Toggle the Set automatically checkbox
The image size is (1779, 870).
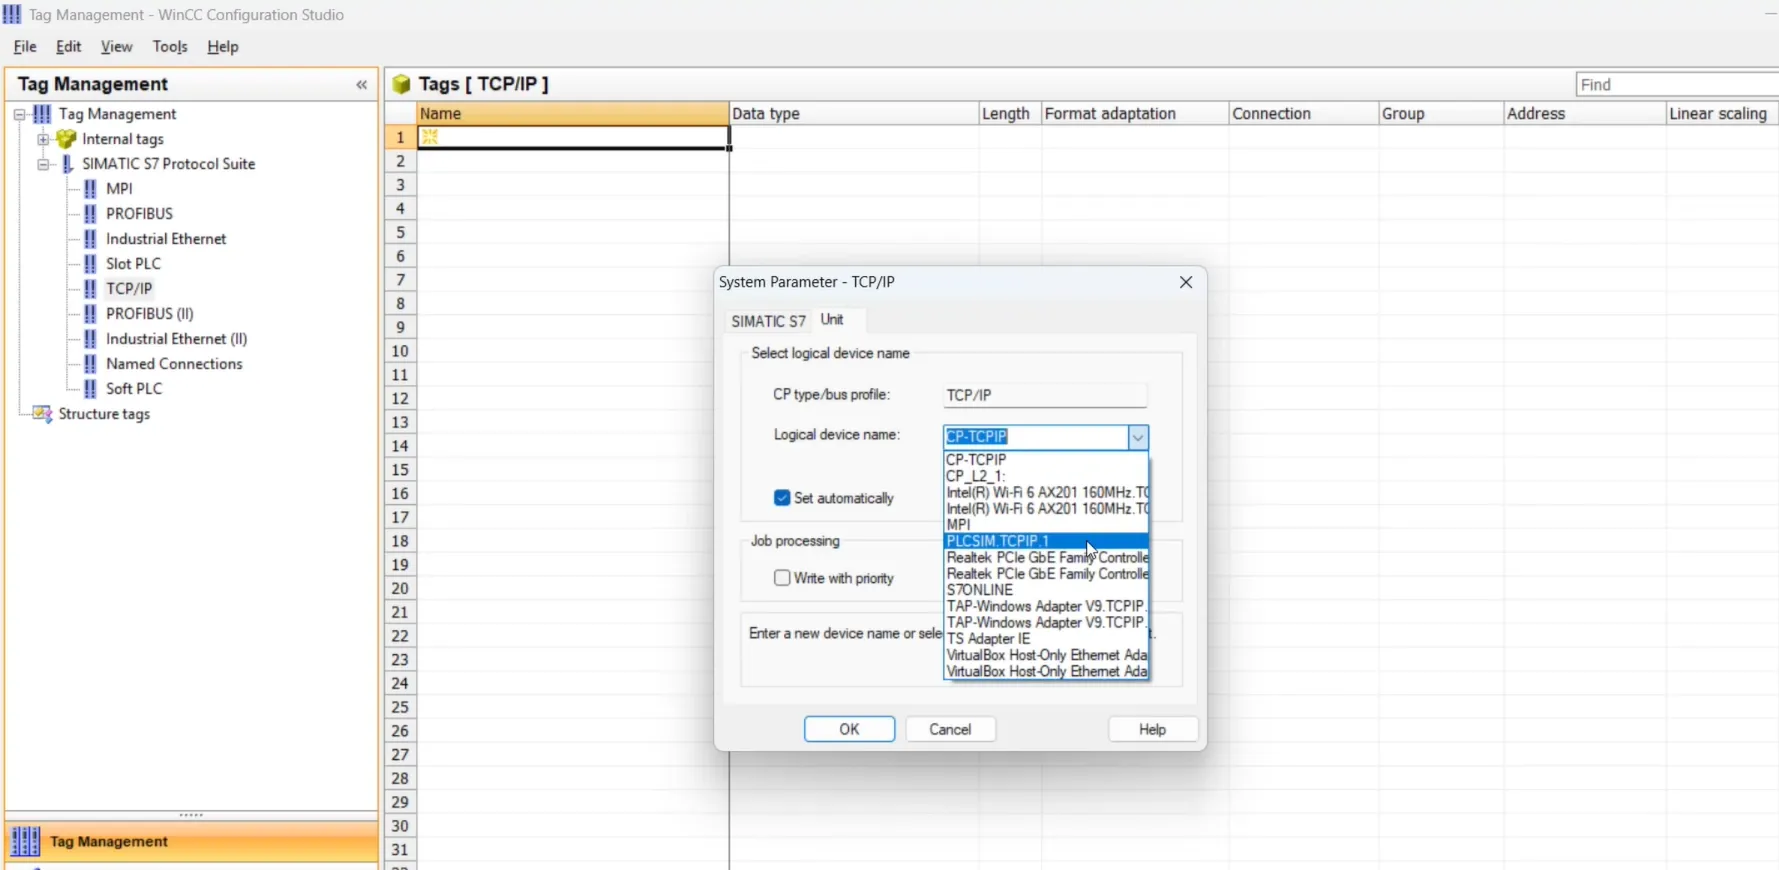(x=782, y=498)
